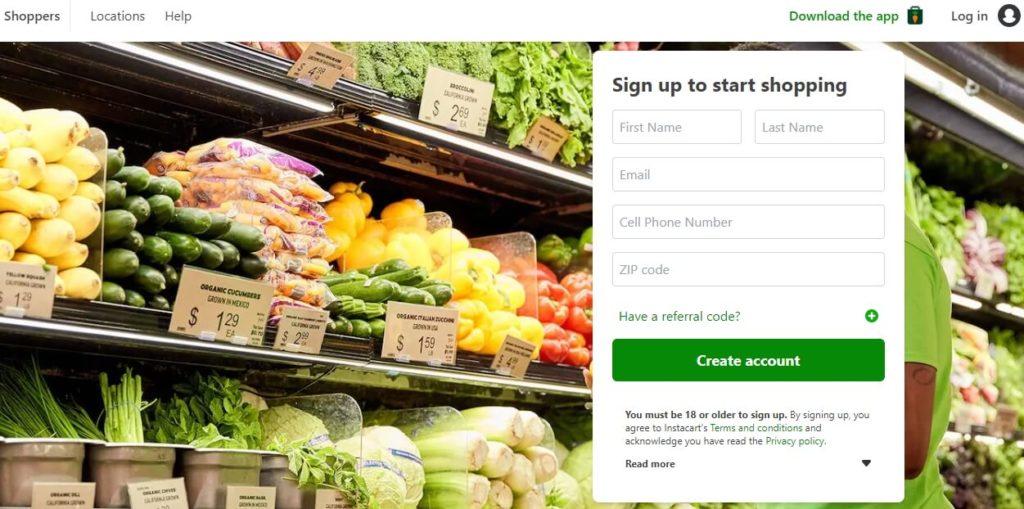Open the Shoppers menu item
This screenshot has height=509, width=1024.
coord(31,16)
